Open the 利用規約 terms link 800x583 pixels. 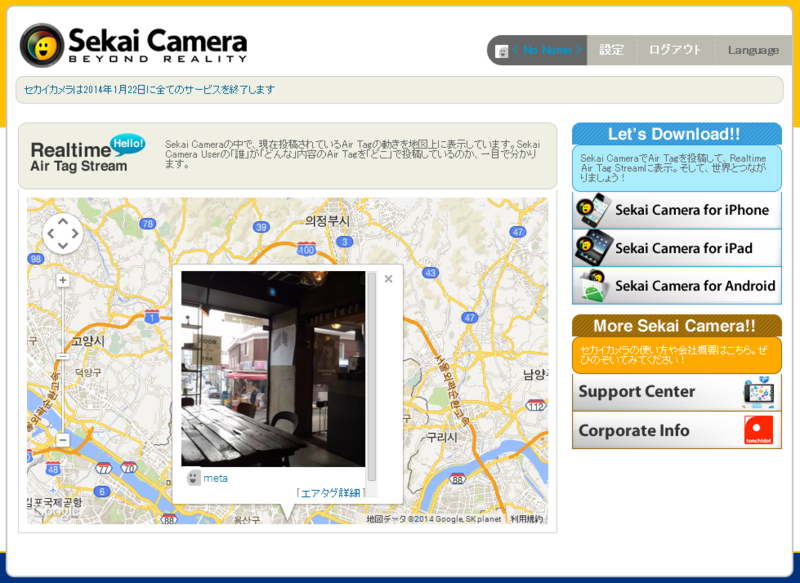(527, 519)
